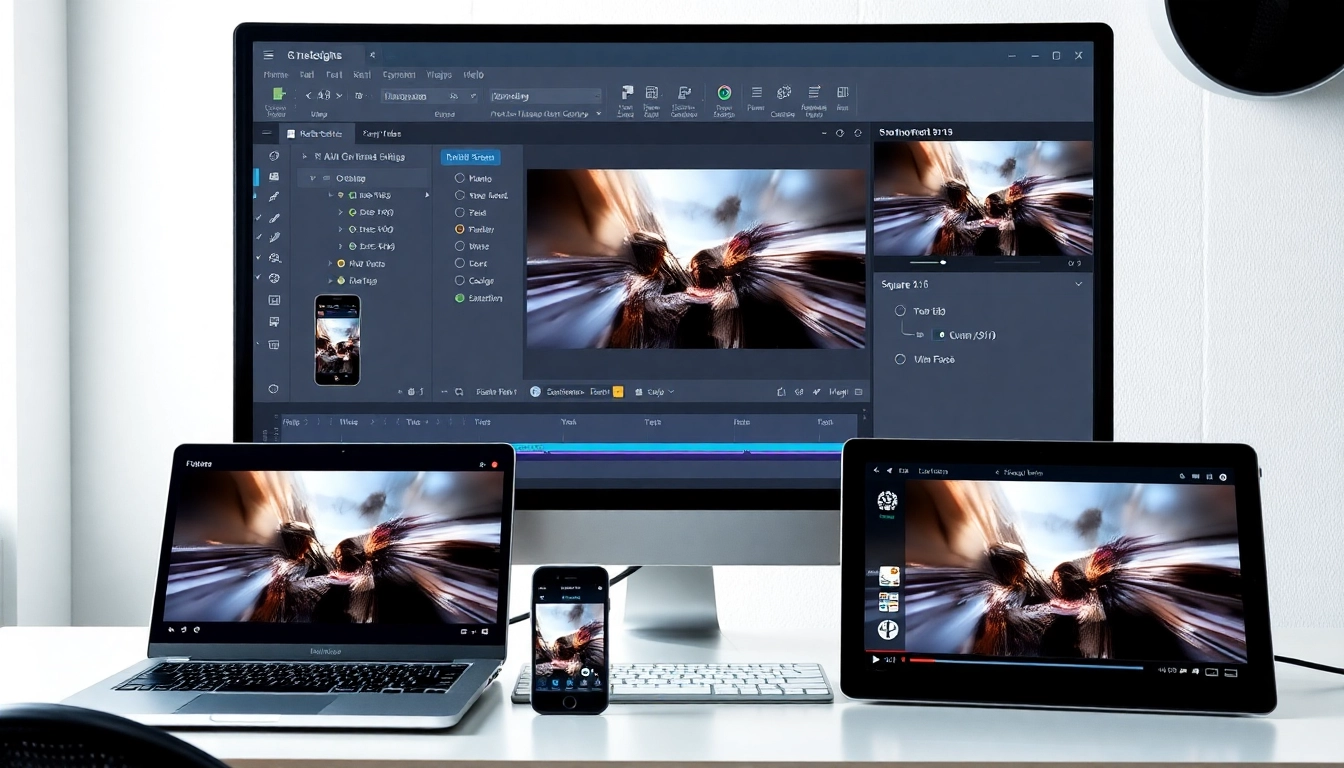This screenshot has height=768, width=1344.
Task: Click the fullscreen icon at the tablet player's right end
Action: point(1232,672)
